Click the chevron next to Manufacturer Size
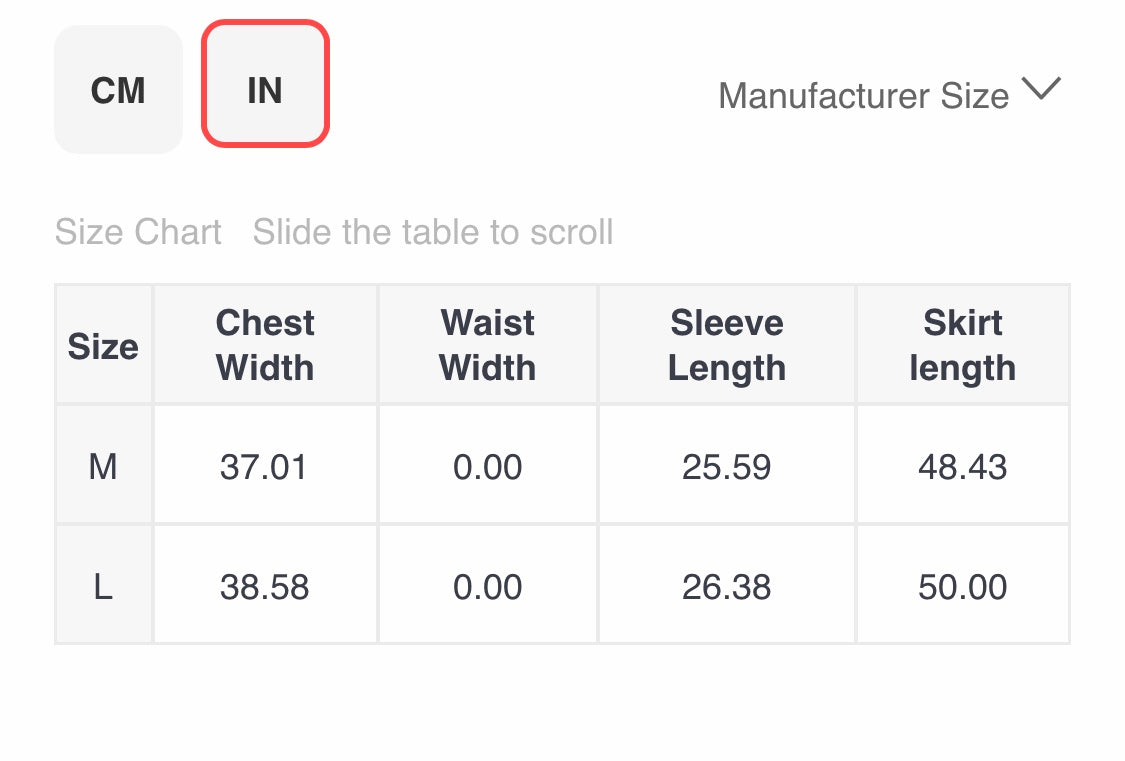The image size is (1125, 761). 1041,90
